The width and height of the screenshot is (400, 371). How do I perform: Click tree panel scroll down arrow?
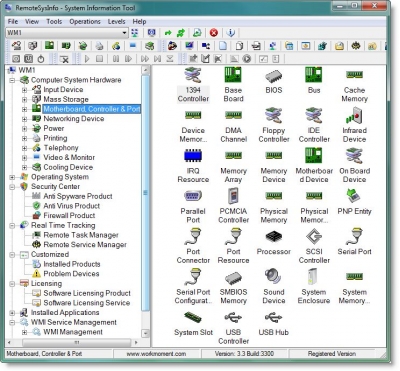(x=146, y=333)
